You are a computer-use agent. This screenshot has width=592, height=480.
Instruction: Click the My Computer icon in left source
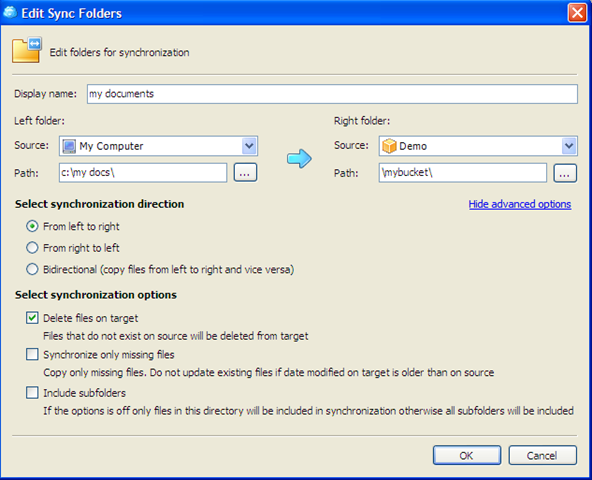coord(69,146)
